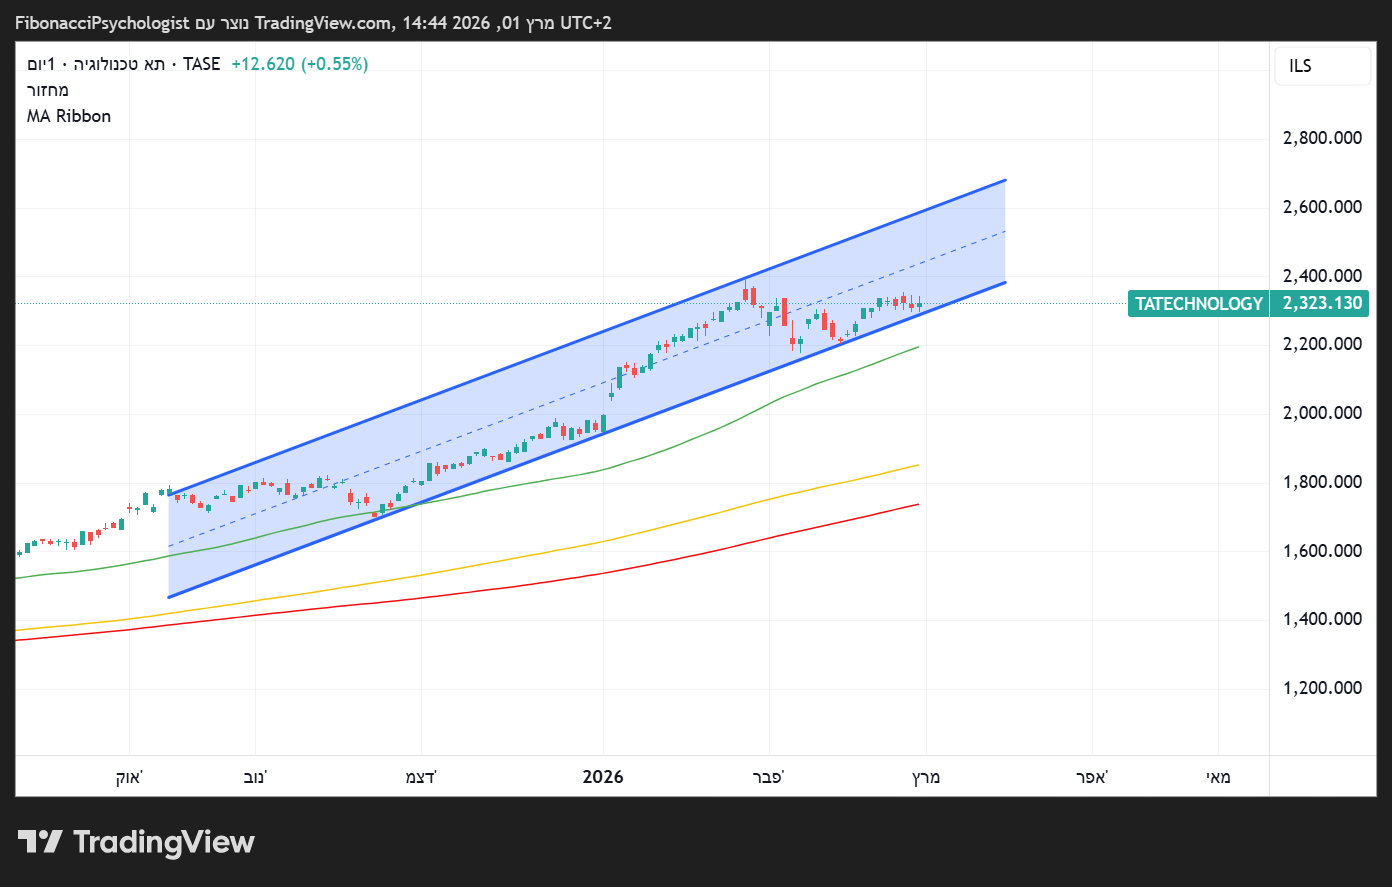
Task: Click the 1,800.000 price axis label
Action: tap(1322, 482)
